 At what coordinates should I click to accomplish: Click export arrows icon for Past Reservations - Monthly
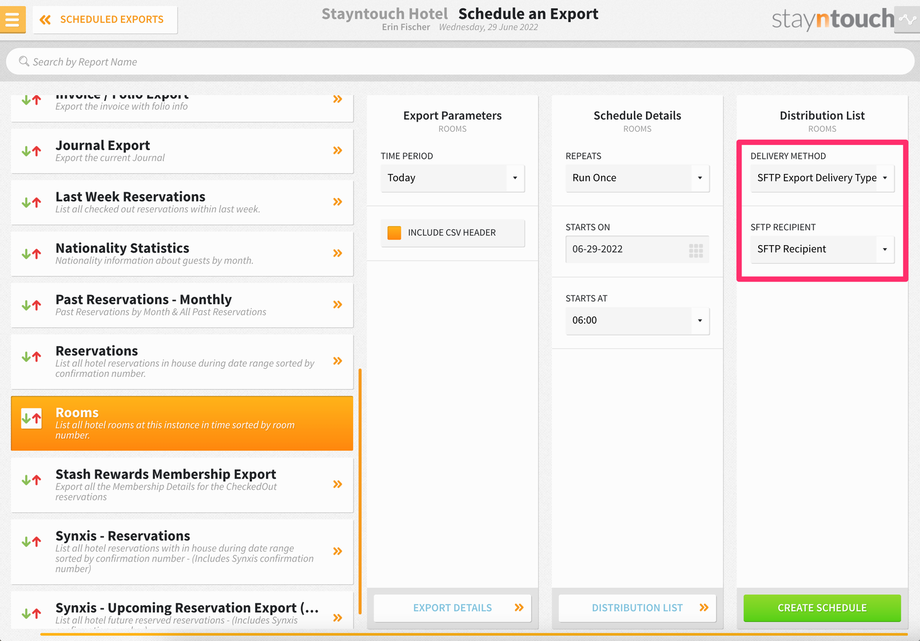coord(32,305)
